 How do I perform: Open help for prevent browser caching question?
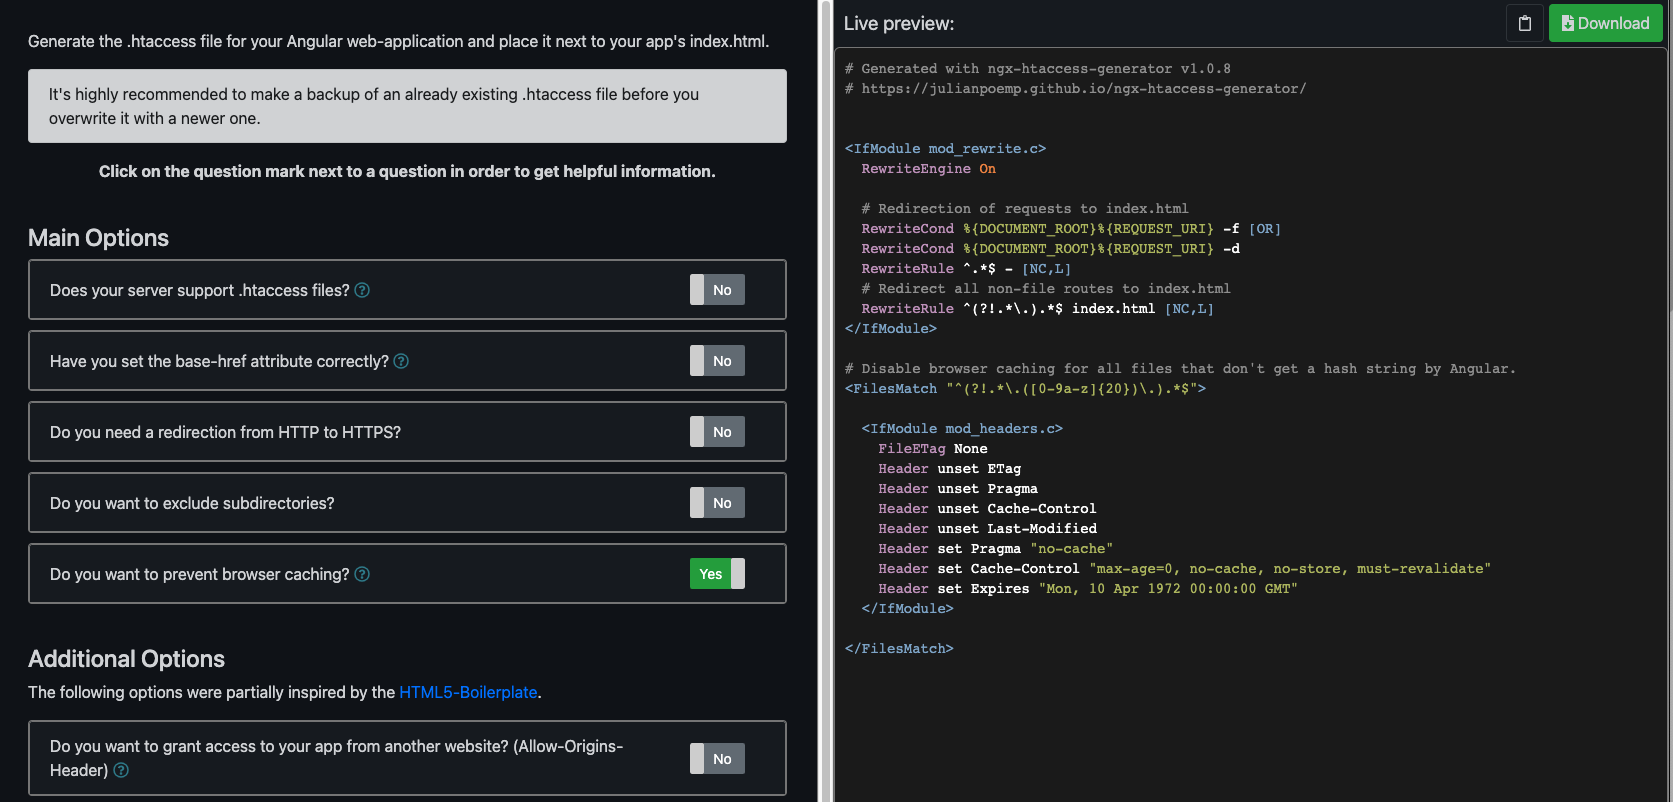coord(362,574)
